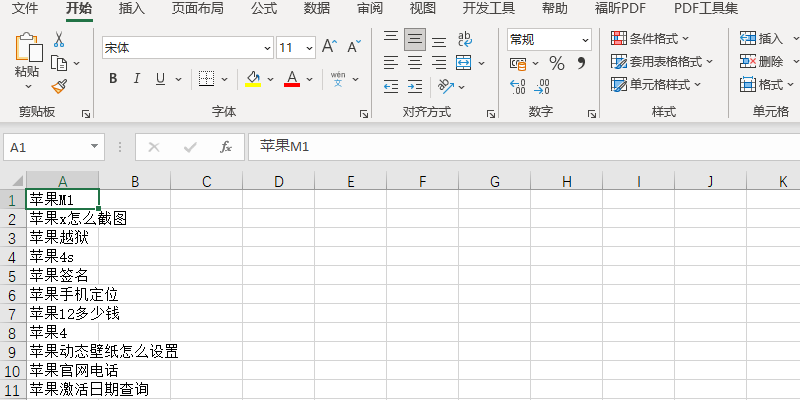Open 条件格式 conditional formatting menu
This screenshot has height=400, width=800.
[x=650, y=38]
